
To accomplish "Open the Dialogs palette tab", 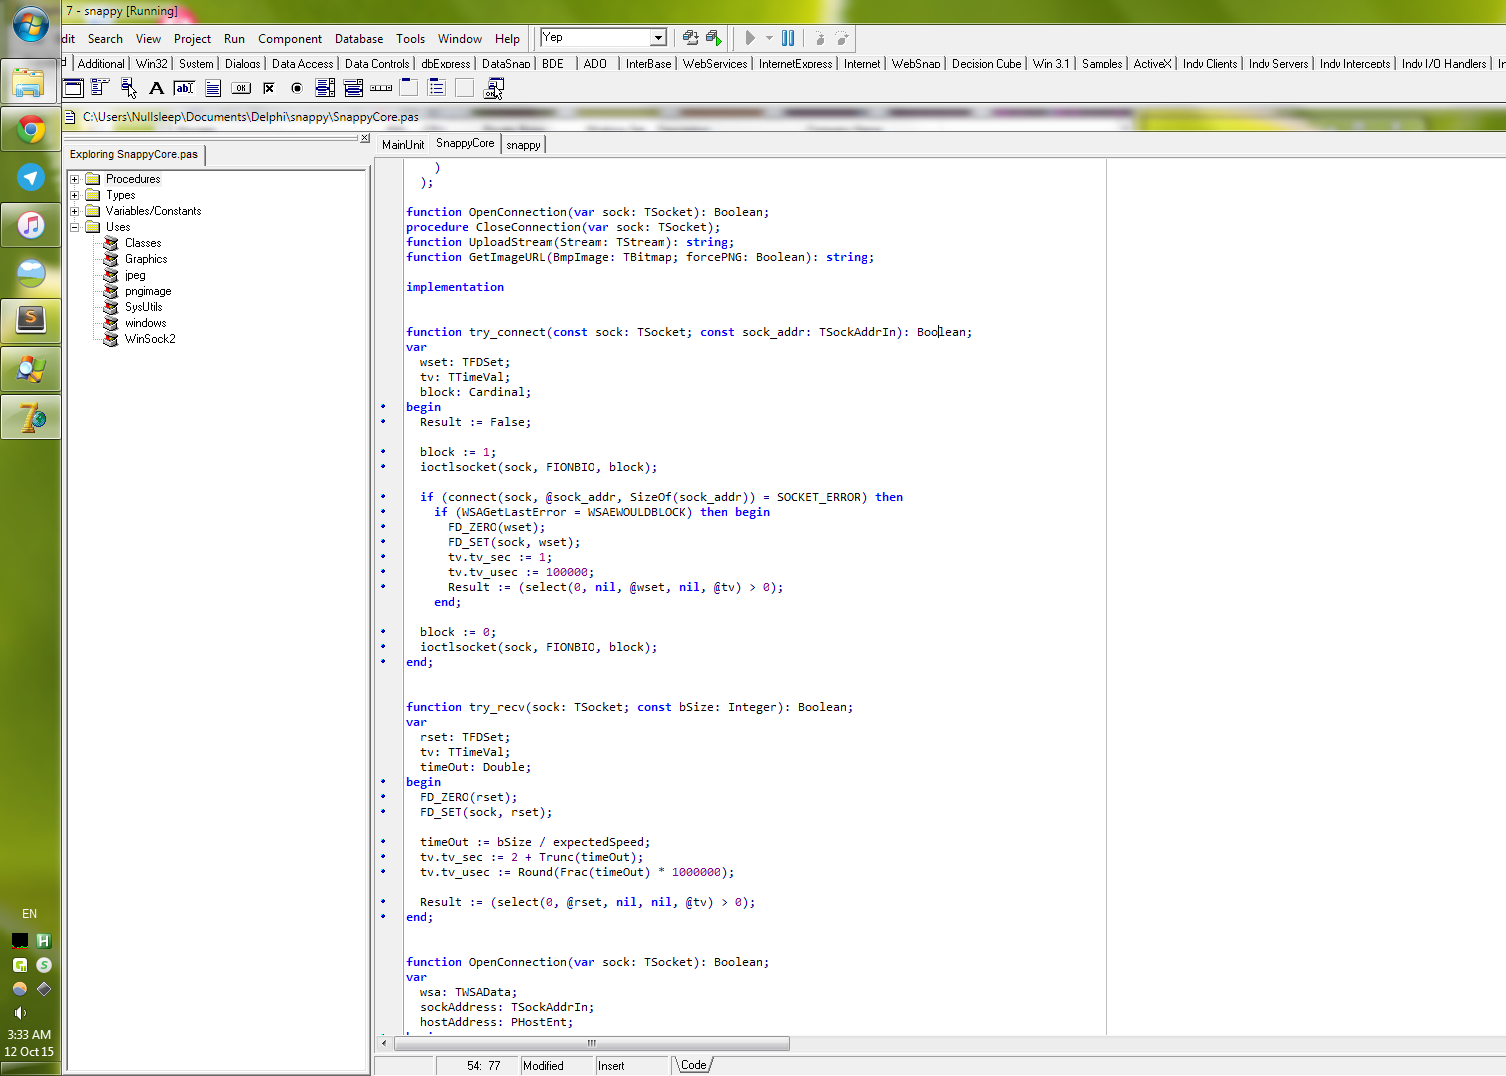I will pos(242,63).
